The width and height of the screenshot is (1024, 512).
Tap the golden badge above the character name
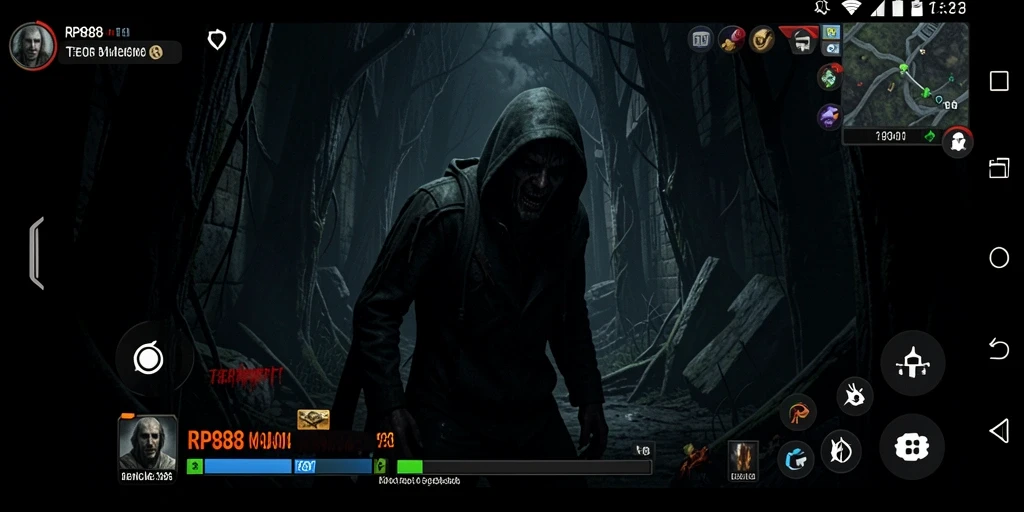click(313, 419)
